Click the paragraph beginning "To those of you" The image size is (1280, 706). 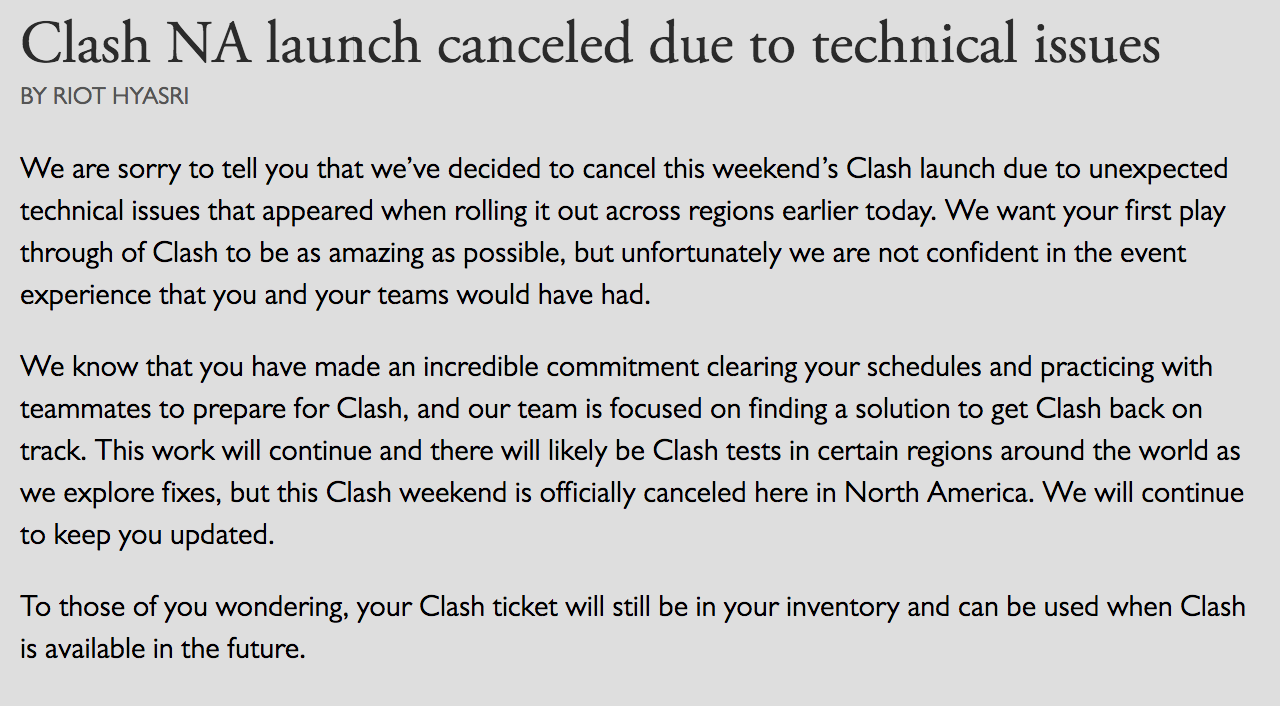633,628
